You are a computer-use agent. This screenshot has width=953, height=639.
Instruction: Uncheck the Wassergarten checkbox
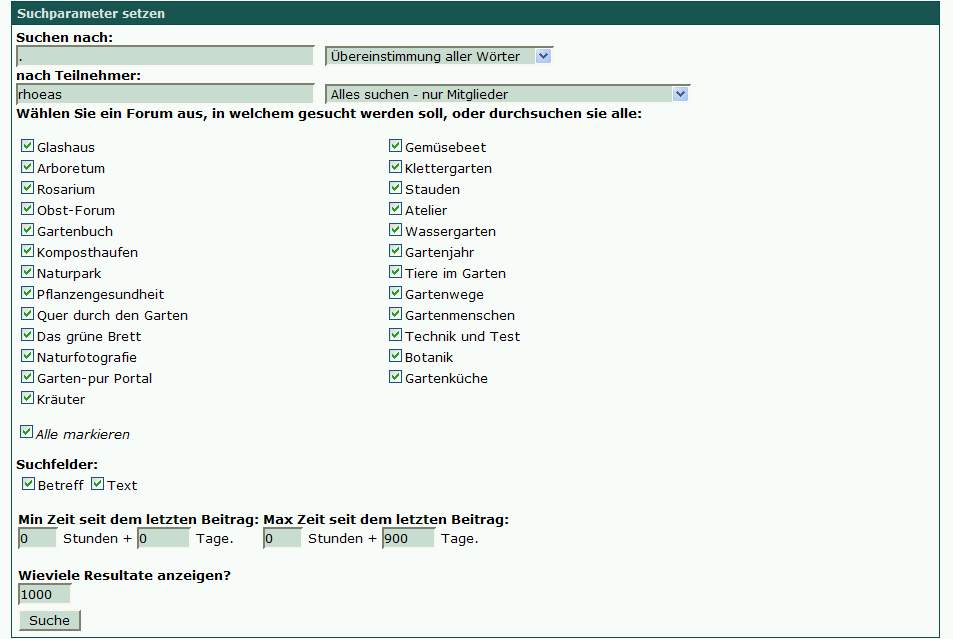coord(396,230)
